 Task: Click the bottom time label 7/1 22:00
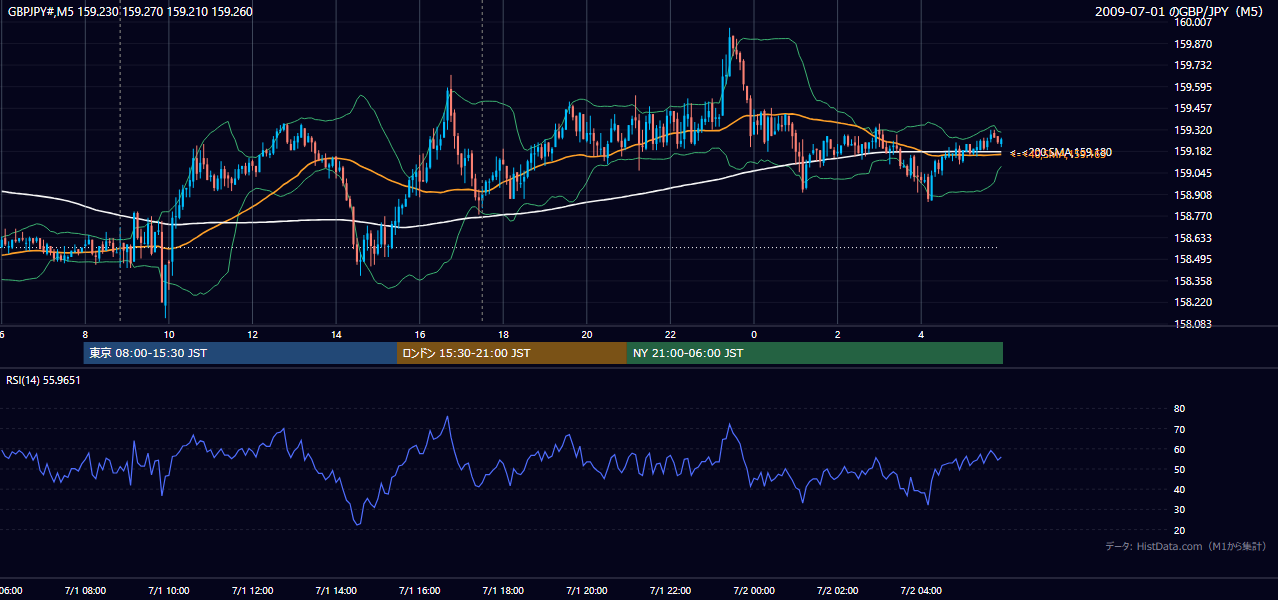669,591
